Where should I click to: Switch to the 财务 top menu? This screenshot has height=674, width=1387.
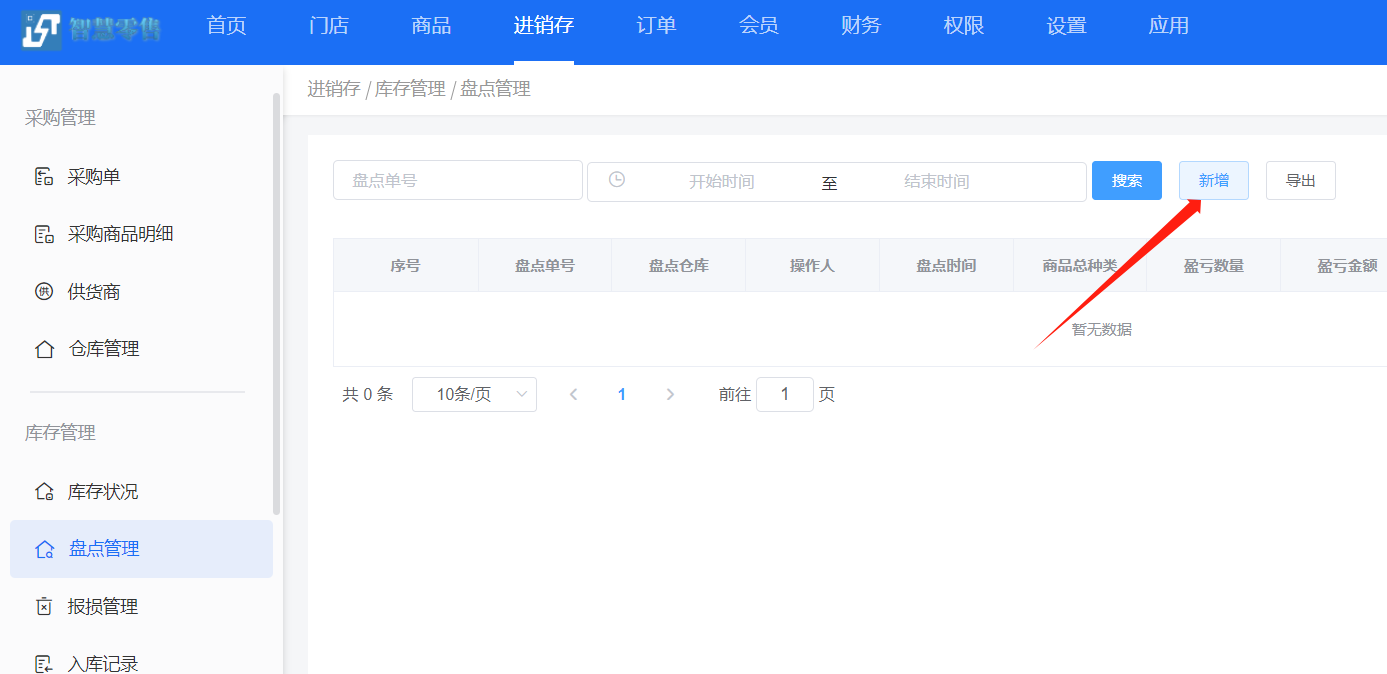click(x=861, y=26)
